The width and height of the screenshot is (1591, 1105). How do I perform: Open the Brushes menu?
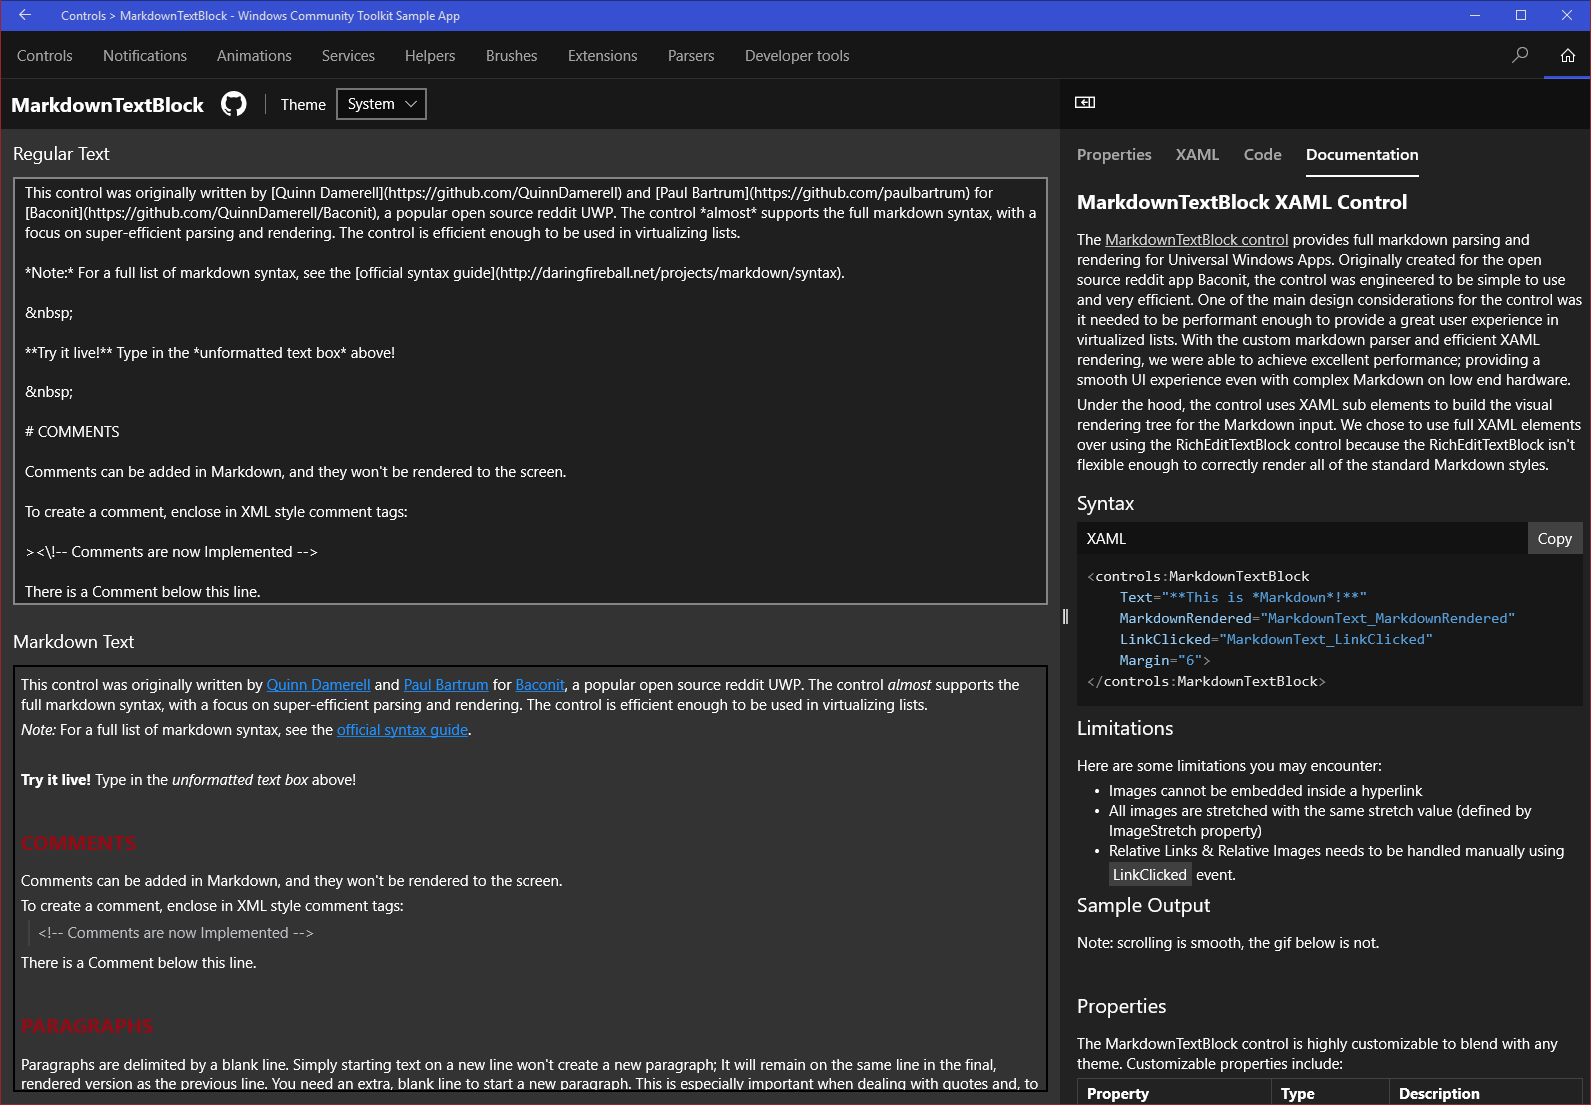pyautogui.click(x=511, y=56)
